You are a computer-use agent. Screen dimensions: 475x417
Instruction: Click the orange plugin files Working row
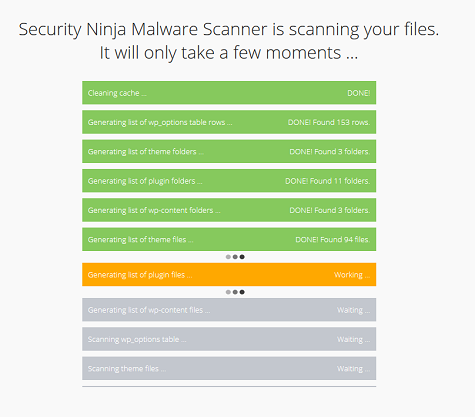[229, 275]
